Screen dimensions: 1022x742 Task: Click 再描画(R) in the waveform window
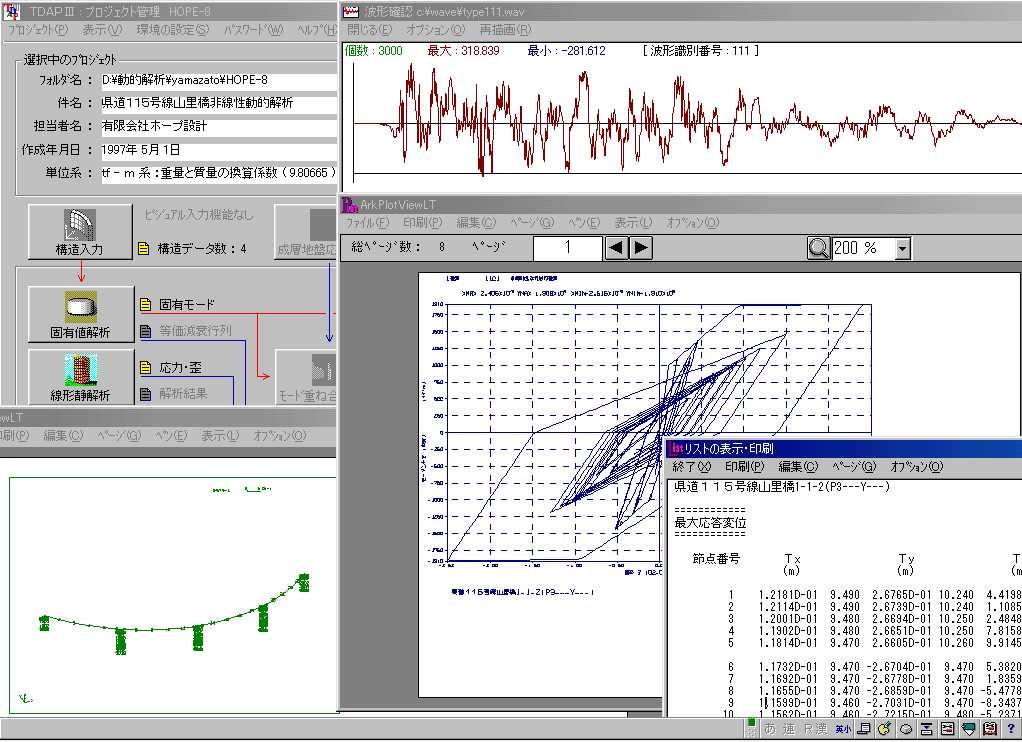click(x=505, y=30)
